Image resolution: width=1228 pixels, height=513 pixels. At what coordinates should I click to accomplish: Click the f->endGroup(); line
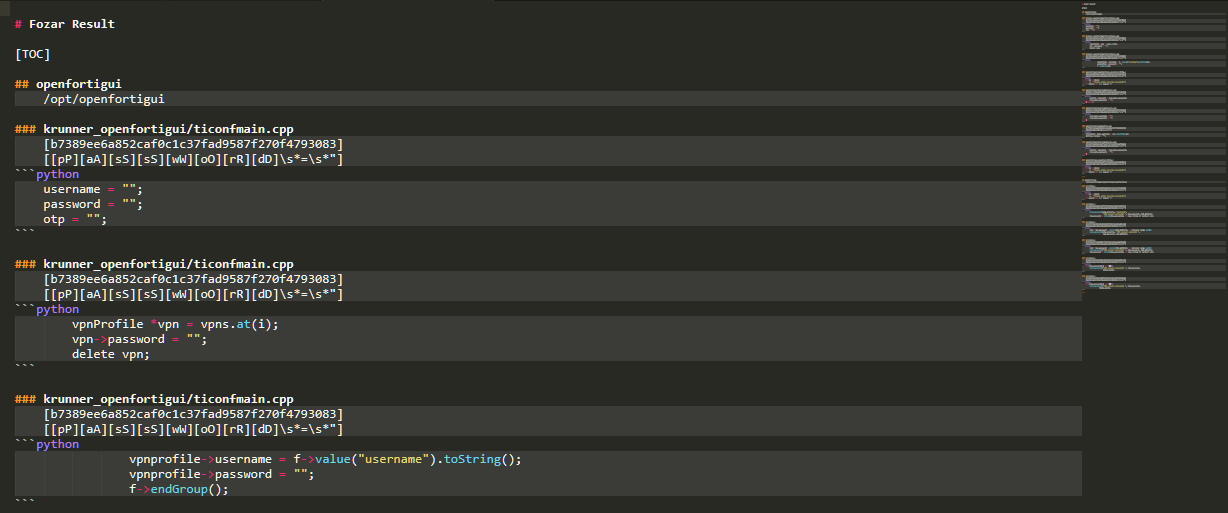click(x=179, y=489)
